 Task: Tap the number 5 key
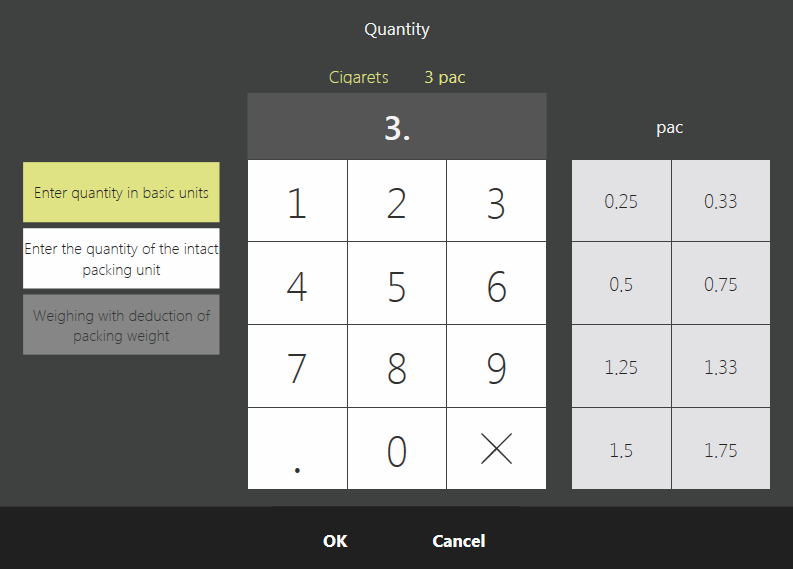[x=397, y=284]
